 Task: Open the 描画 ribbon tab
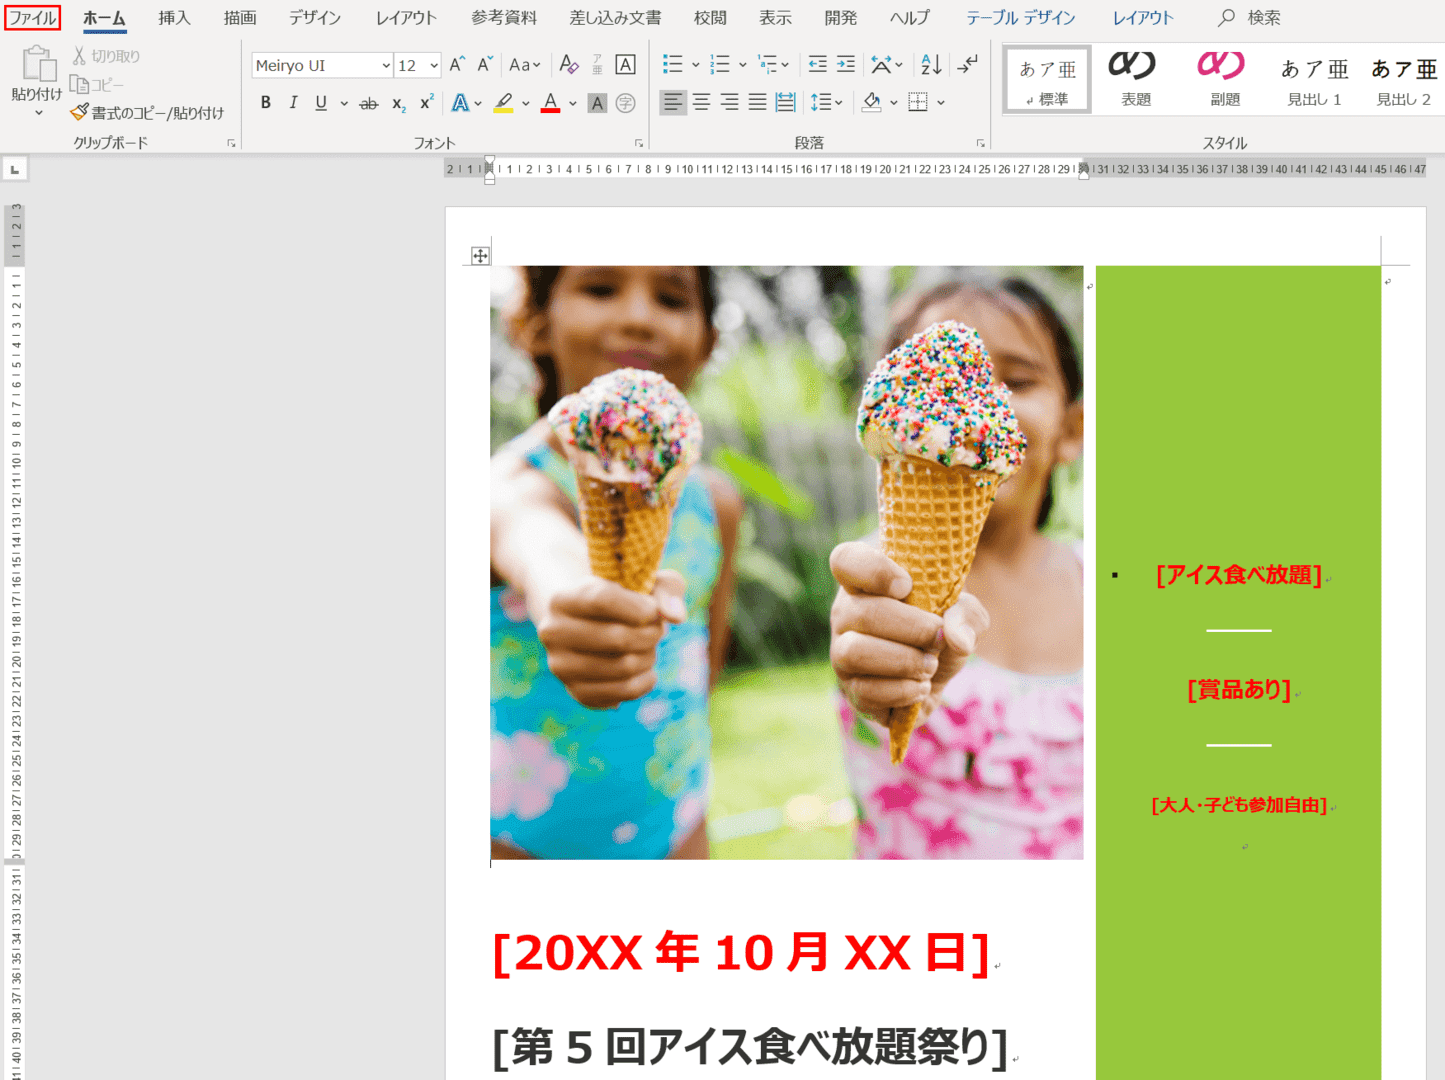[x=240, y=18]
